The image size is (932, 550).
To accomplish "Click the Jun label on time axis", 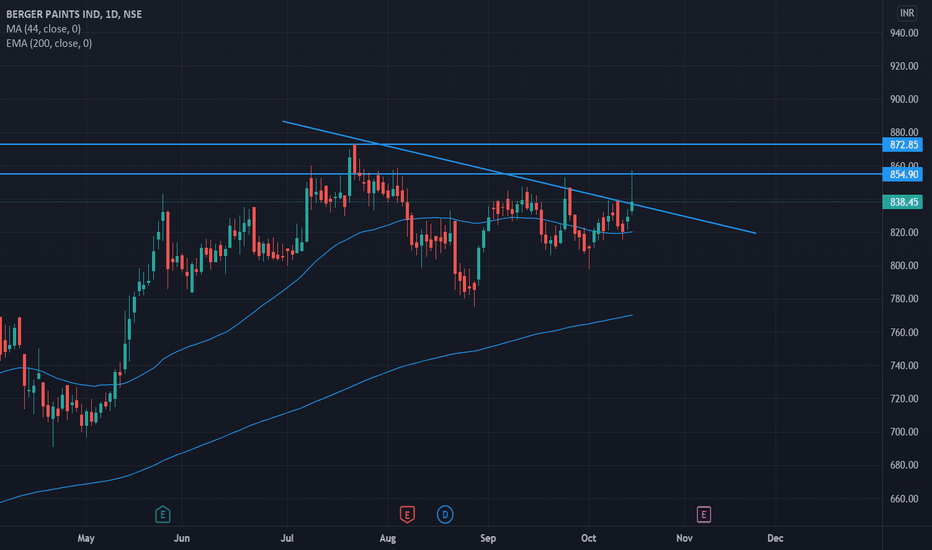I will [182, 538].
